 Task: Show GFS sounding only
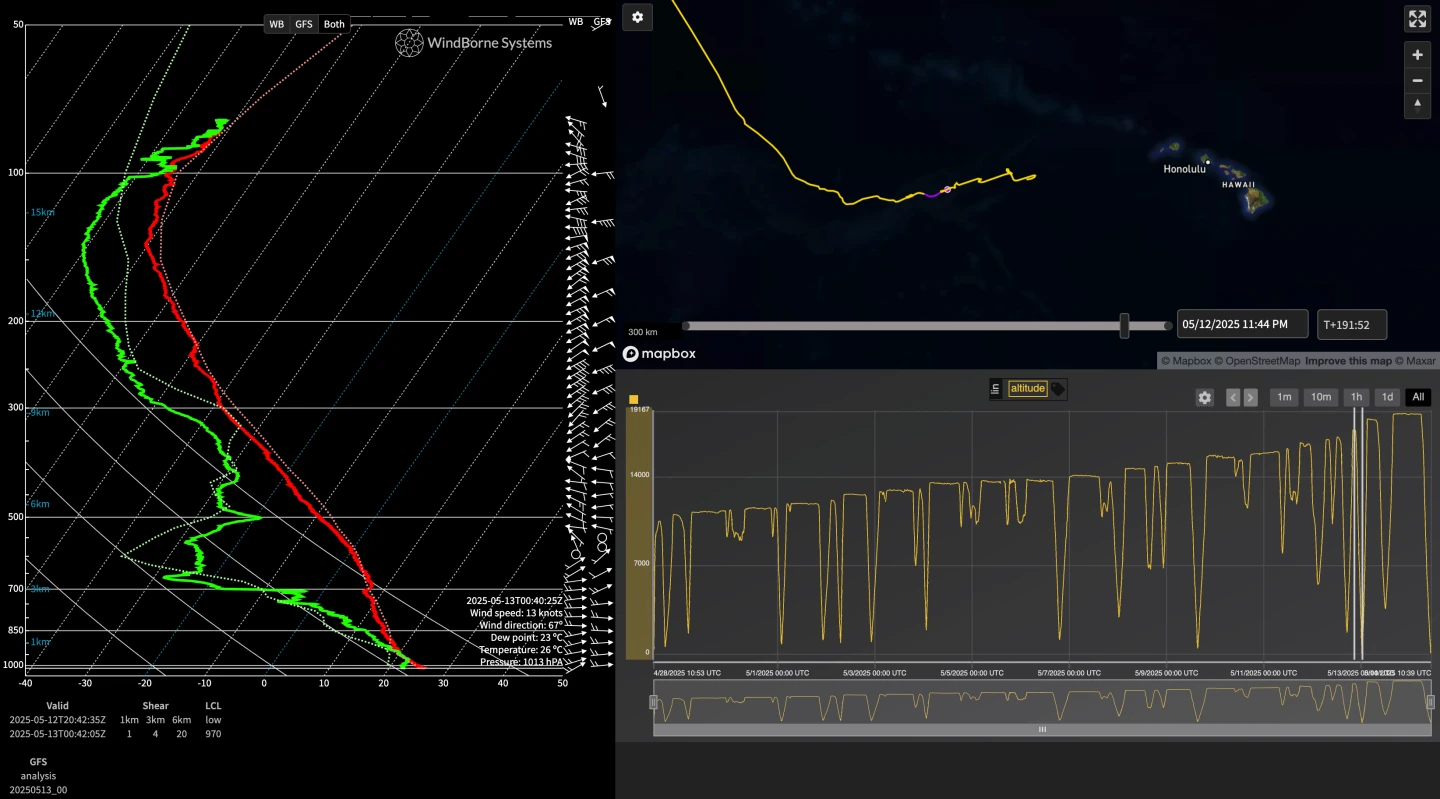304,24
